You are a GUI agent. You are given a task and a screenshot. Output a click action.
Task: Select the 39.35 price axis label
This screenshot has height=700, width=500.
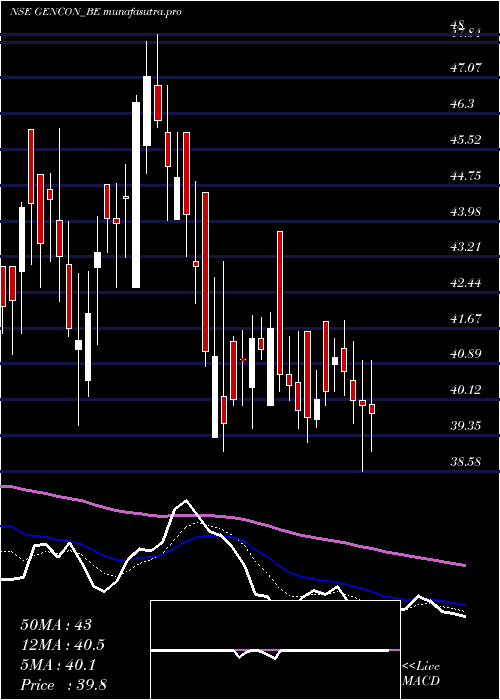[466, 425]
